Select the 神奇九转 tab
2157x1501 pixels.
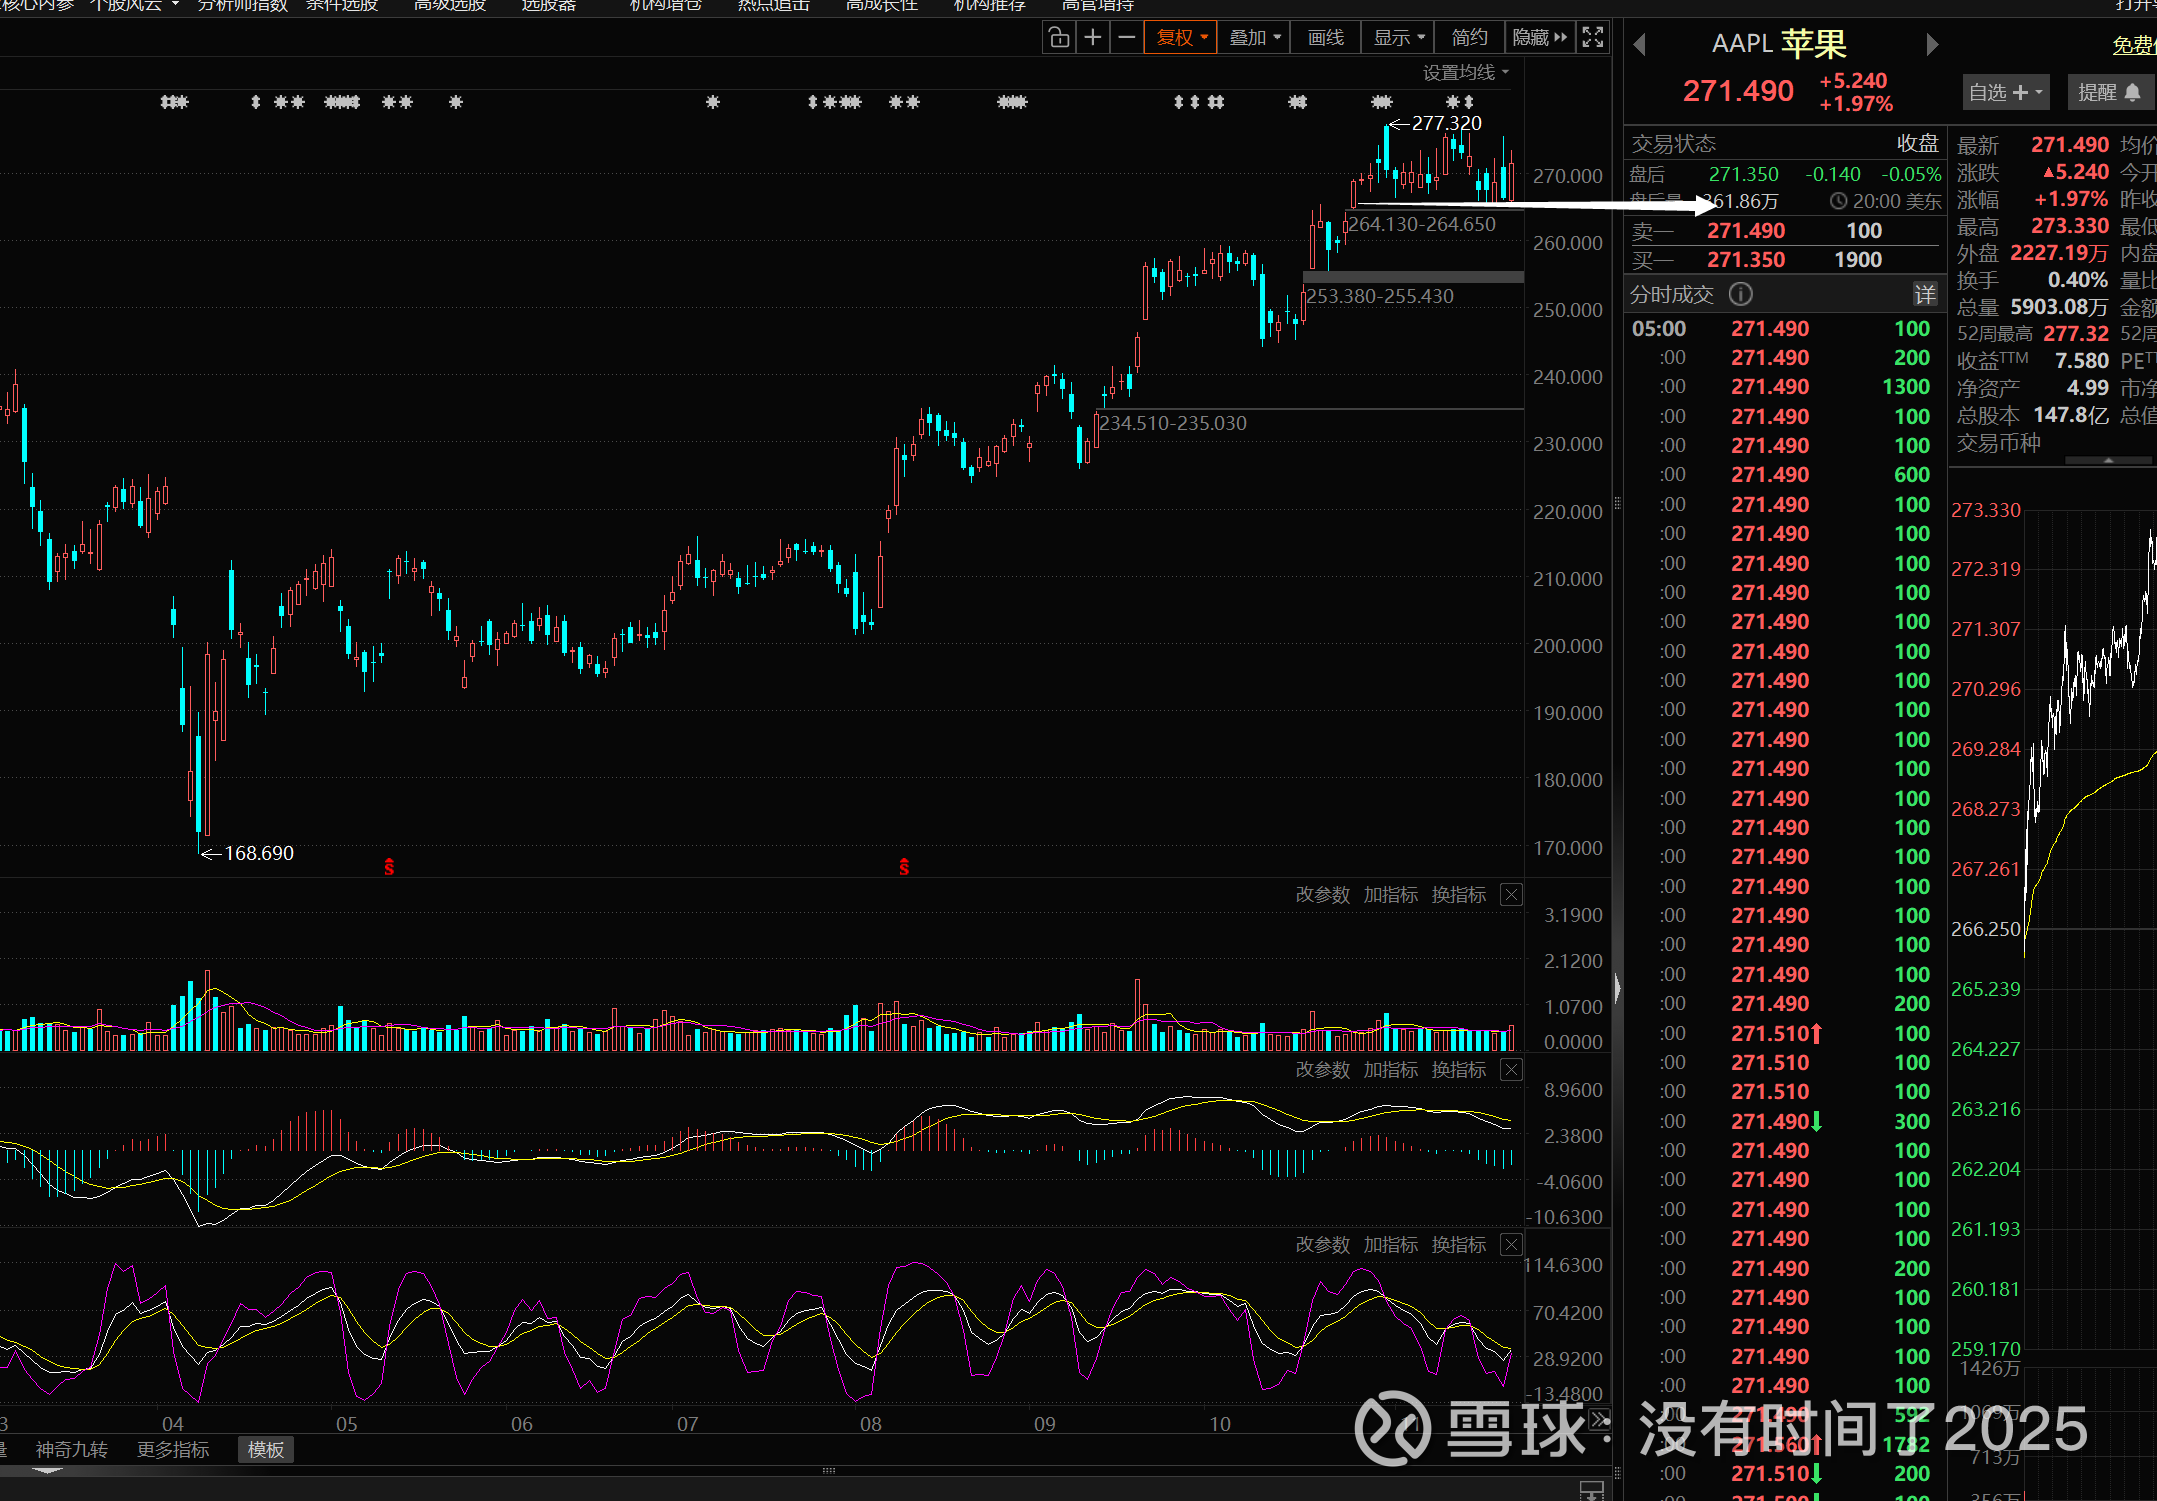[71, 1449]
